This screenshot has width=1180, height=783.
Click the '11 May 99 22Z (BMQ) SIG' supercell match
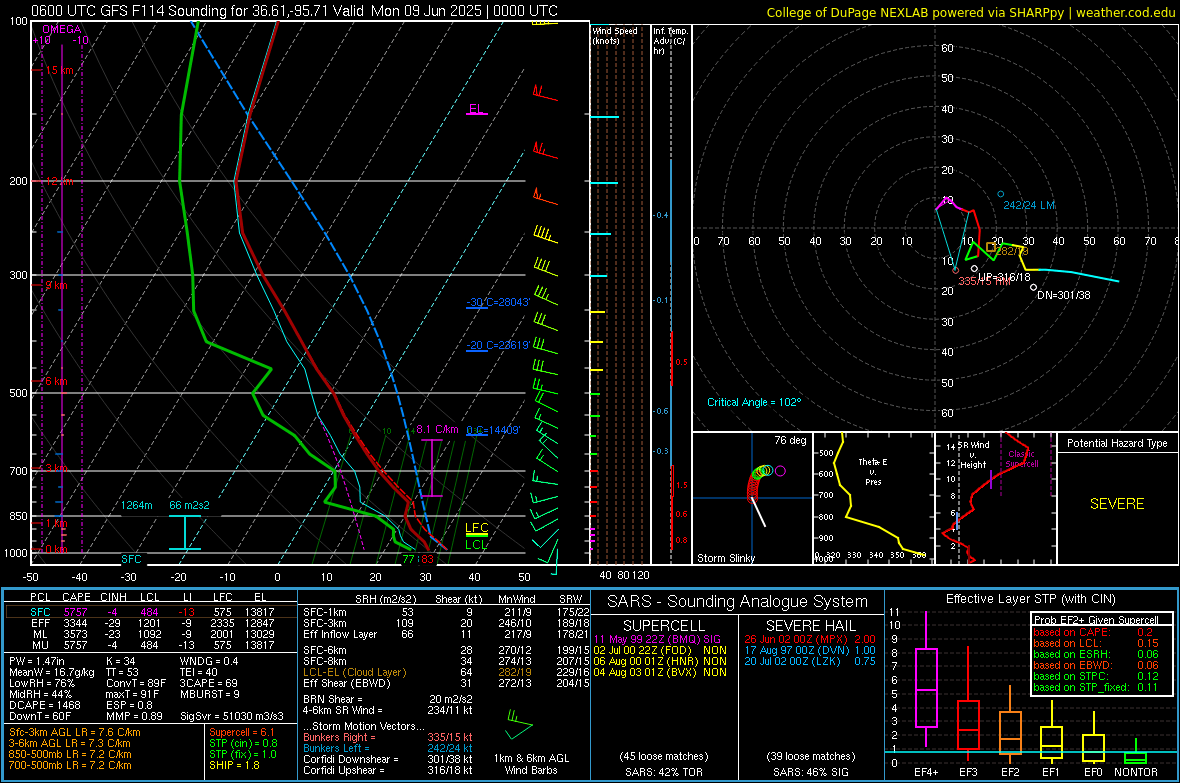657,639
